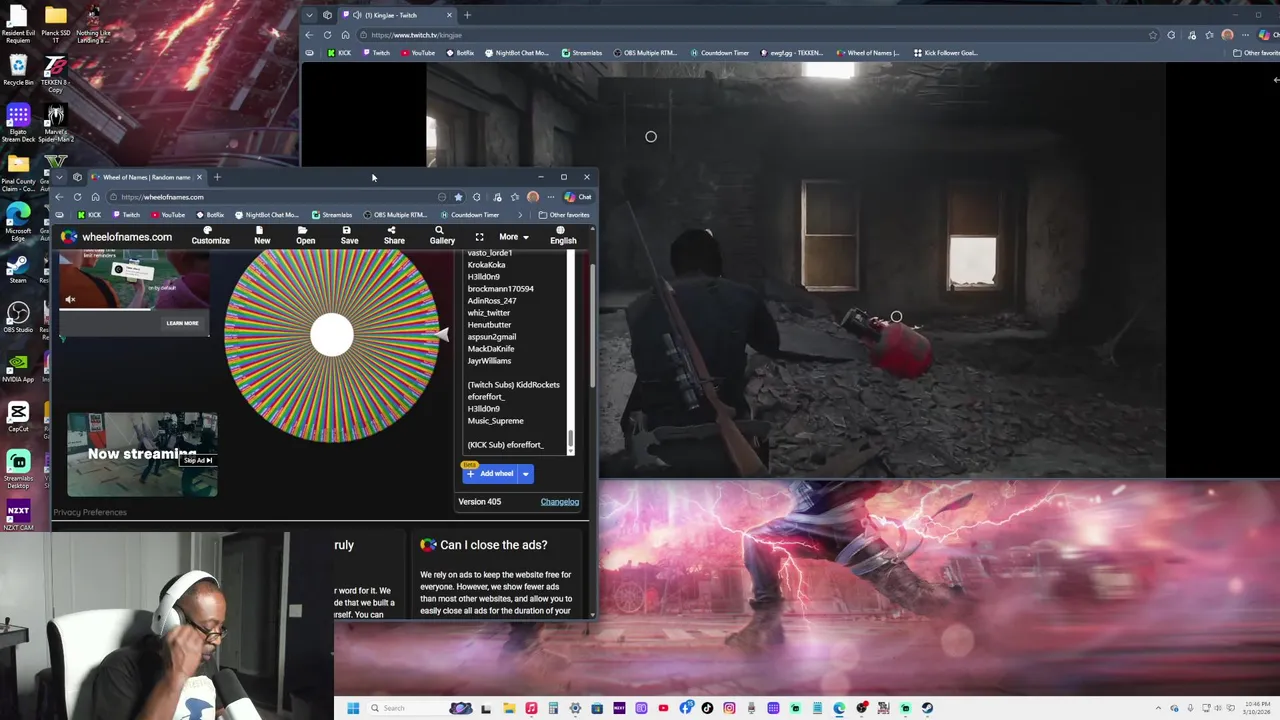Toggle fullscreen wheel view
Screen dimensions: 1280x720
tap(479, 237)
